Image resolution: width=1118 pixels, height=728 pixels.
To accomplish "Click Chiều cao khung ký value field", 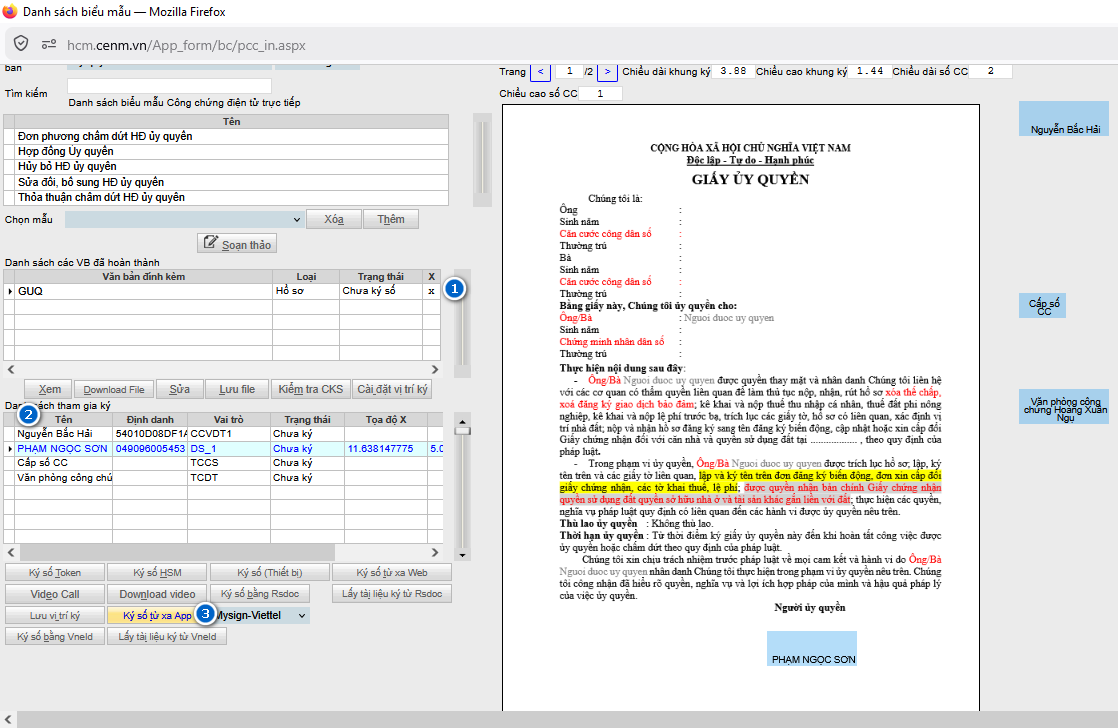I will [x=870, y=71].
